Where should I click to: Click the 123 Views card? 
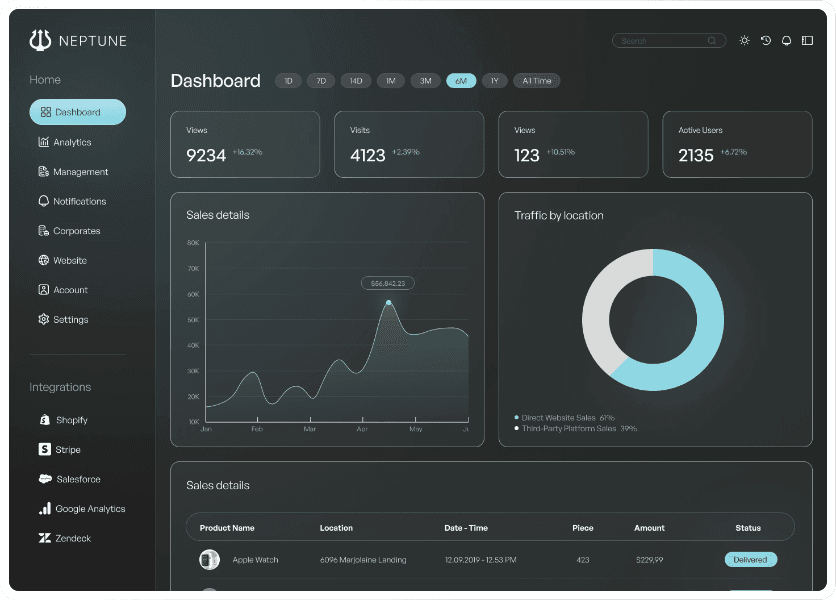(573, 144)
